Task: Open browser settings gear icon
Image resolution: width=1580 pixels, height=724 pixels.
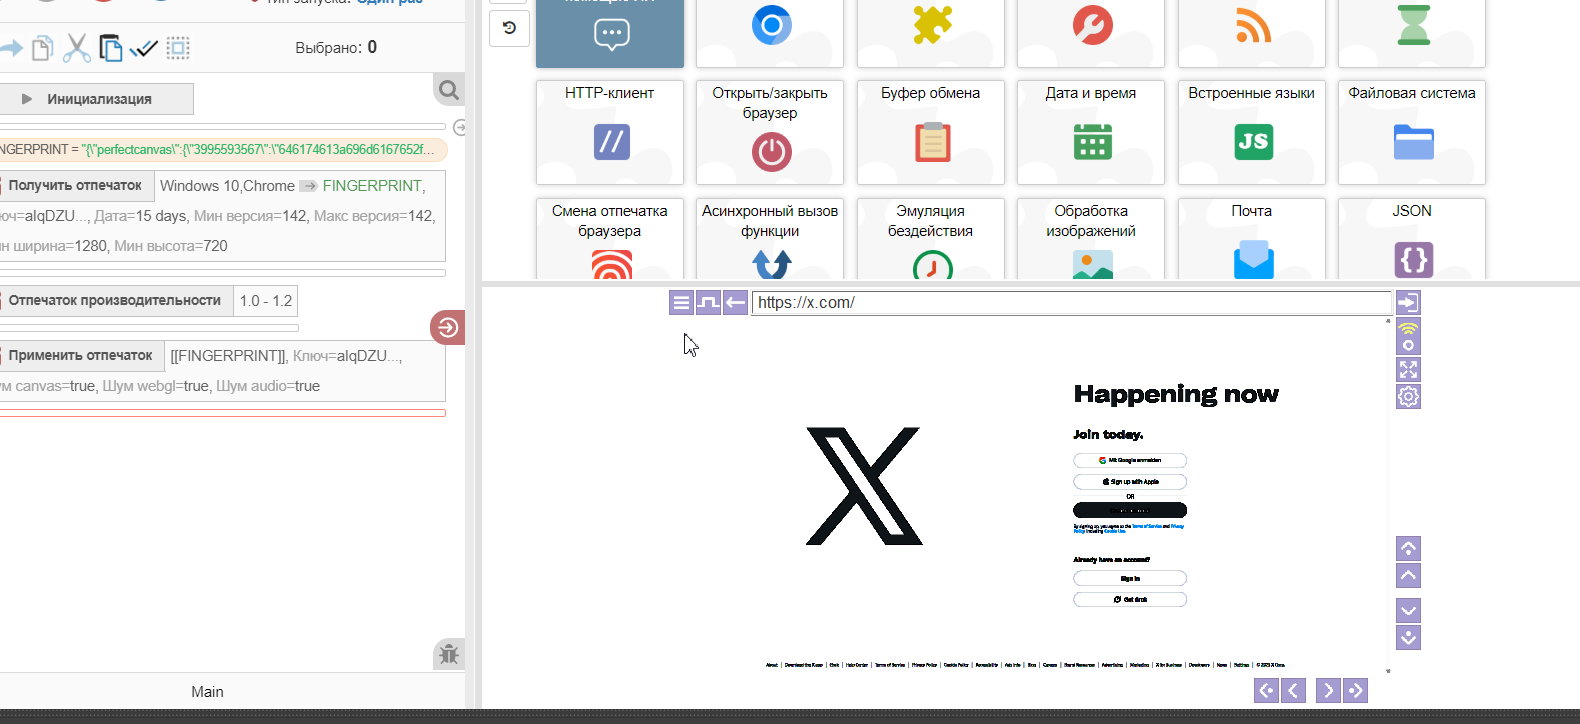Action: (1408, 397)
